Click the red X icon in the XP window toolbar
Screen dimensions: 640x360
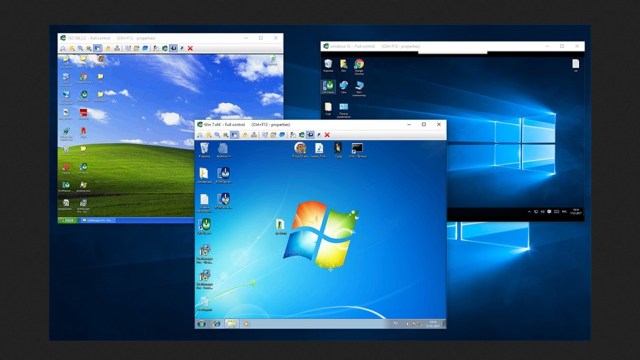[190, 48]
